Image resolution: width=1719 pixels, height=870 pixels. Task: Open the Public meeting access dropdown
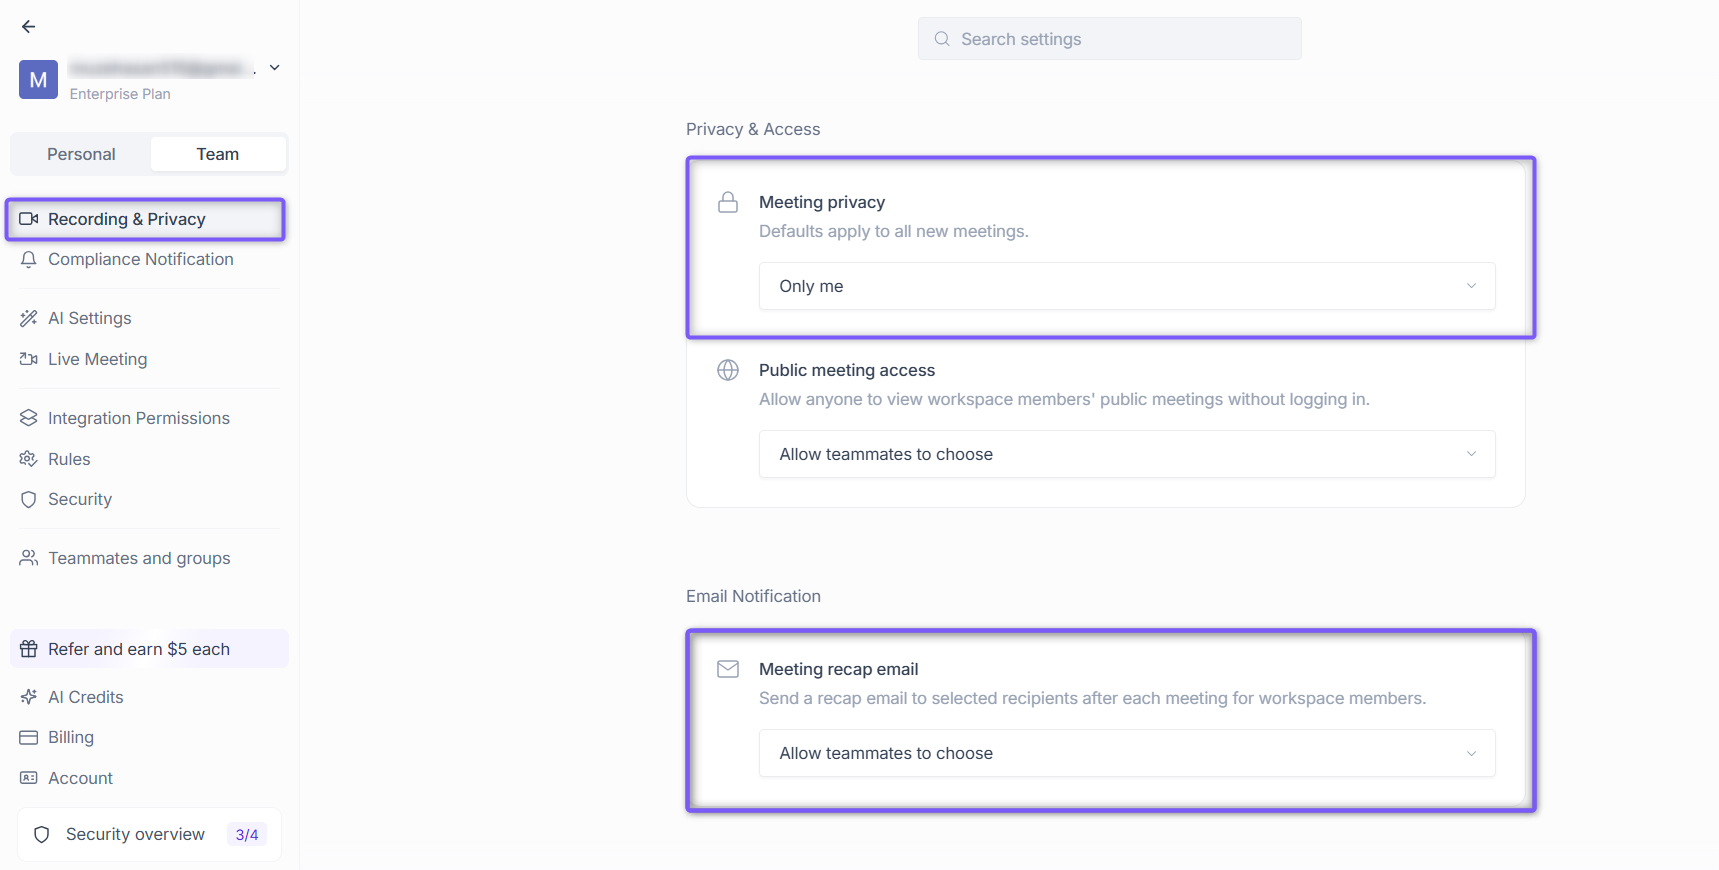tap(1127, 454)
